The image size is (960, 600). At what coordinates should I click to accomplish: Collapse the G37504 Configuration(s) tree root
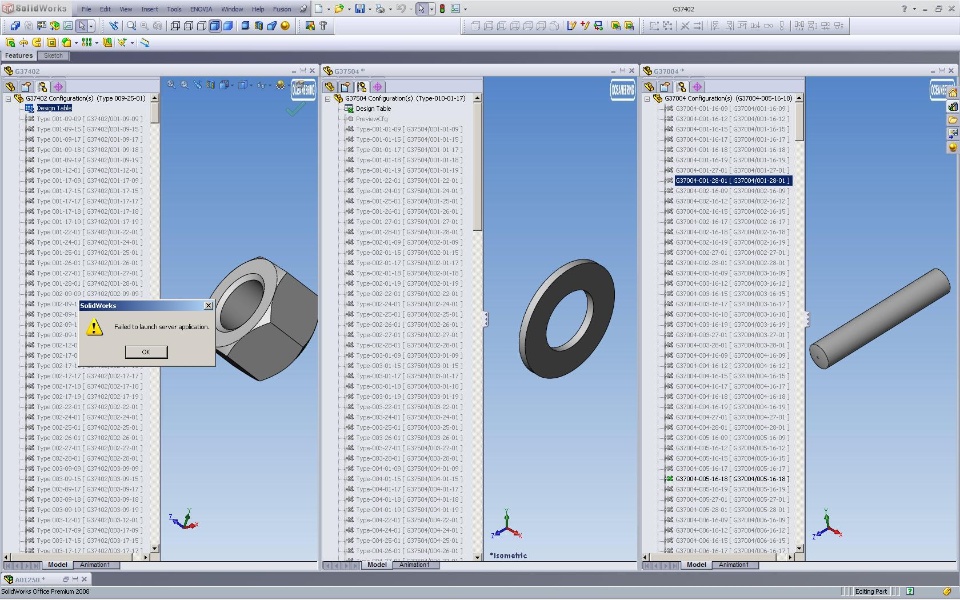coord(328,99)
